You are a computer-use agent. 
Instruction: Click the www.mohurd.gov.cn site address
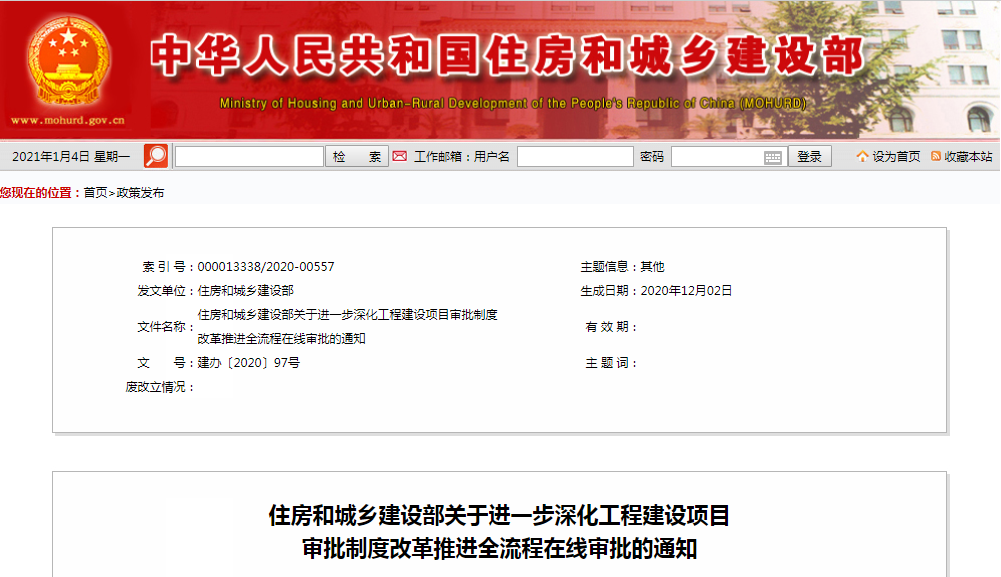68,121
